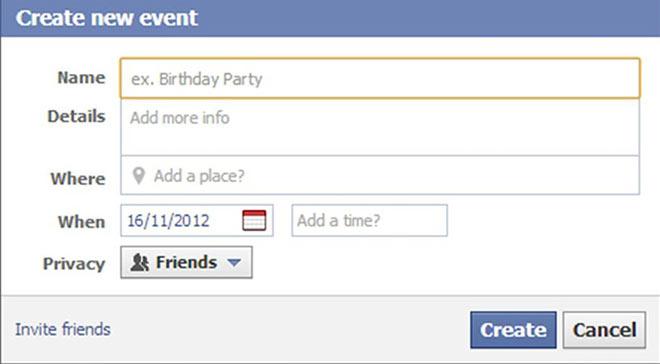Open the Friends privacy selector

[x=186, y=263]
